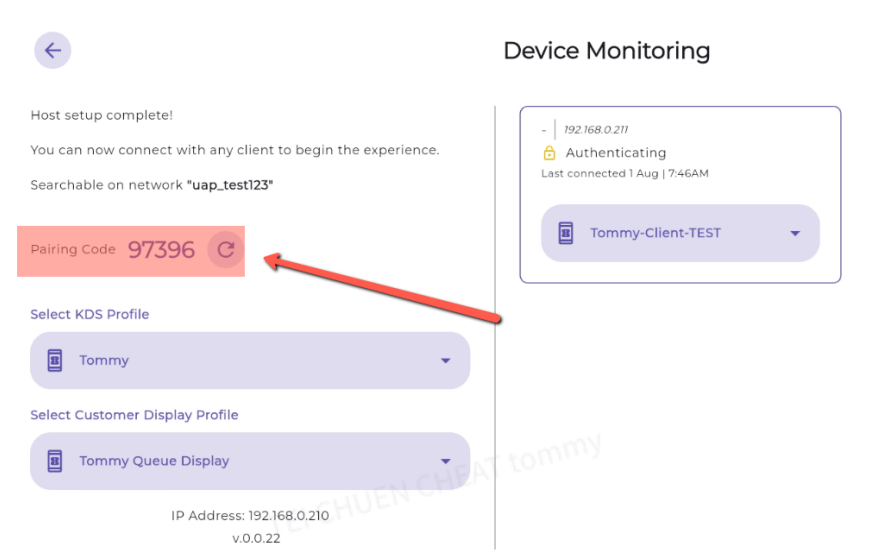The image size is (891, 554).
Task: Refresh the pairing code
Action: 226,249
